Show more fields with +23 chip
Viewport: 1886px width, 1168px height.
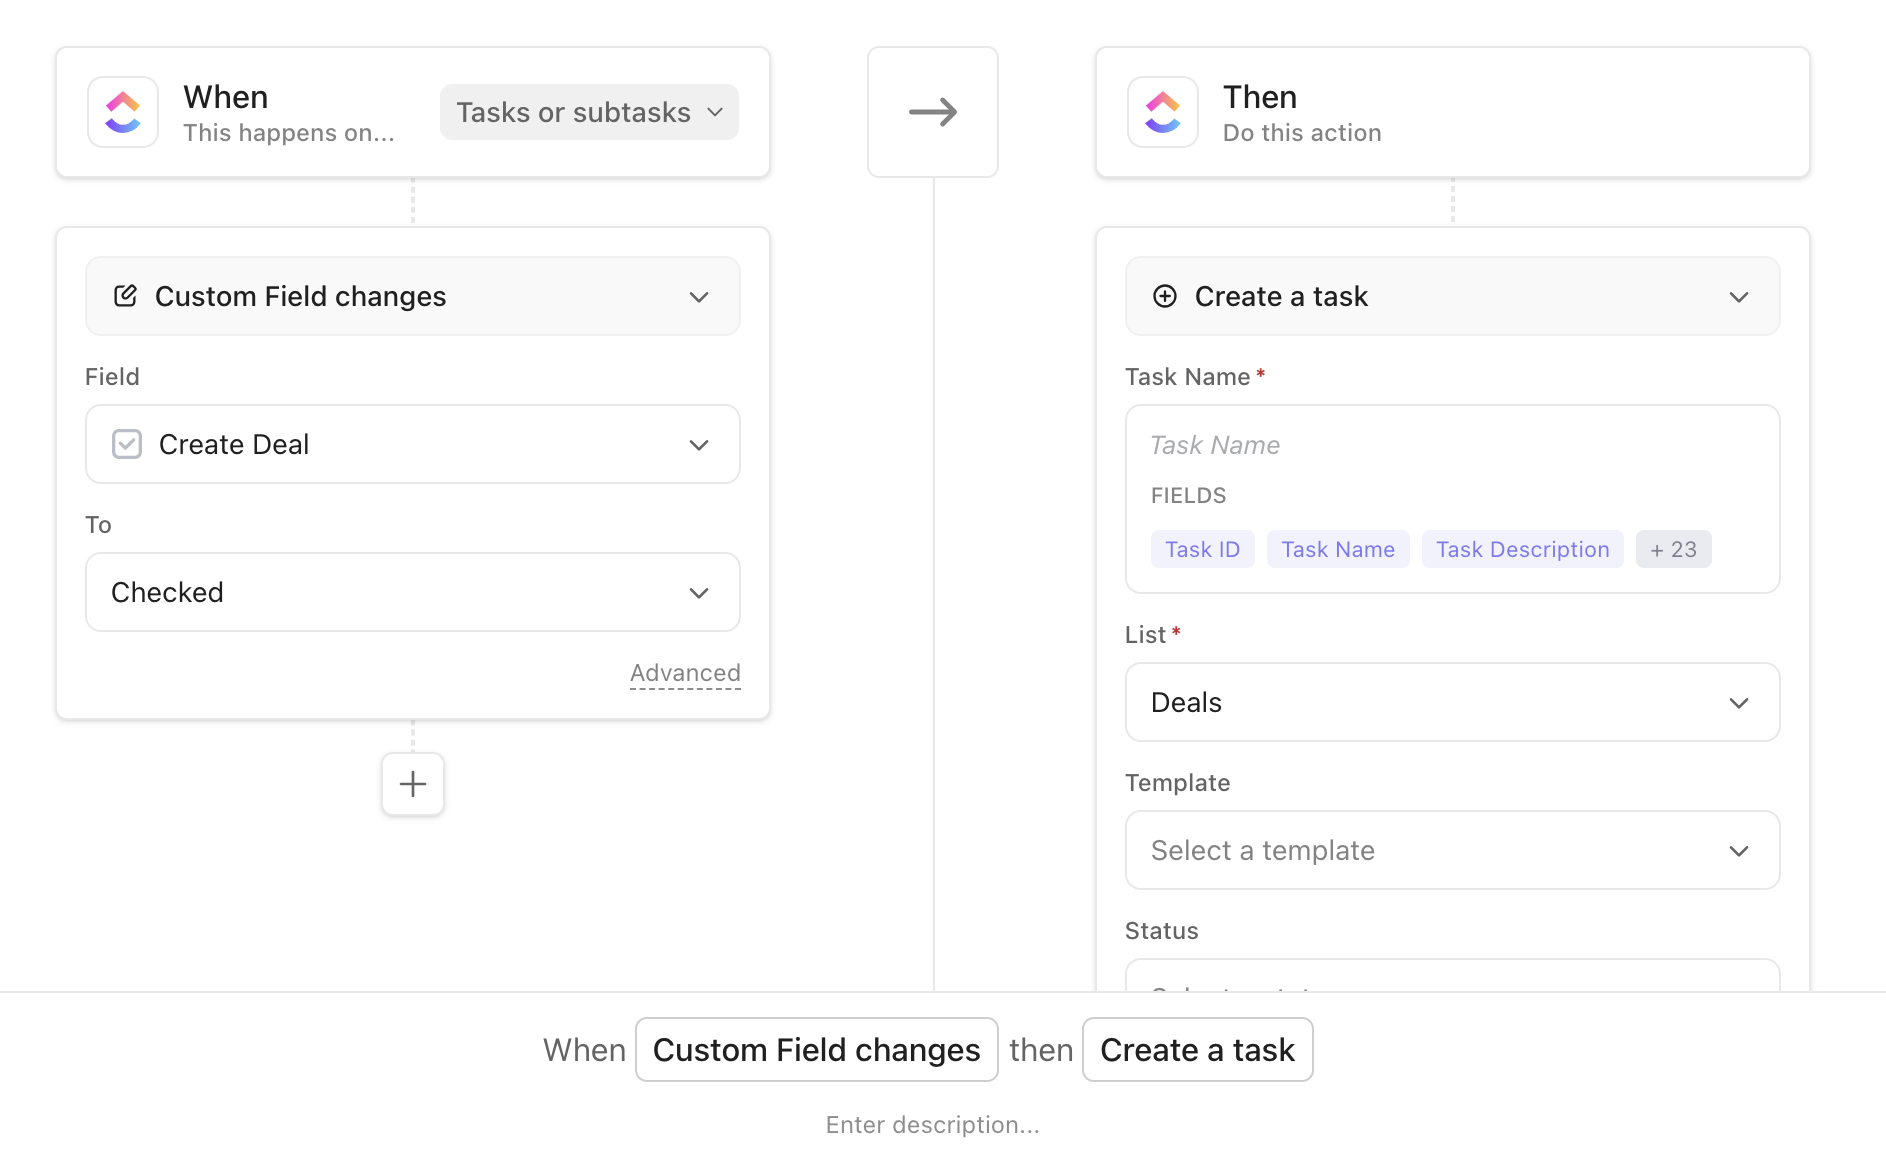pyautogui.click(x=1673, y=549)
